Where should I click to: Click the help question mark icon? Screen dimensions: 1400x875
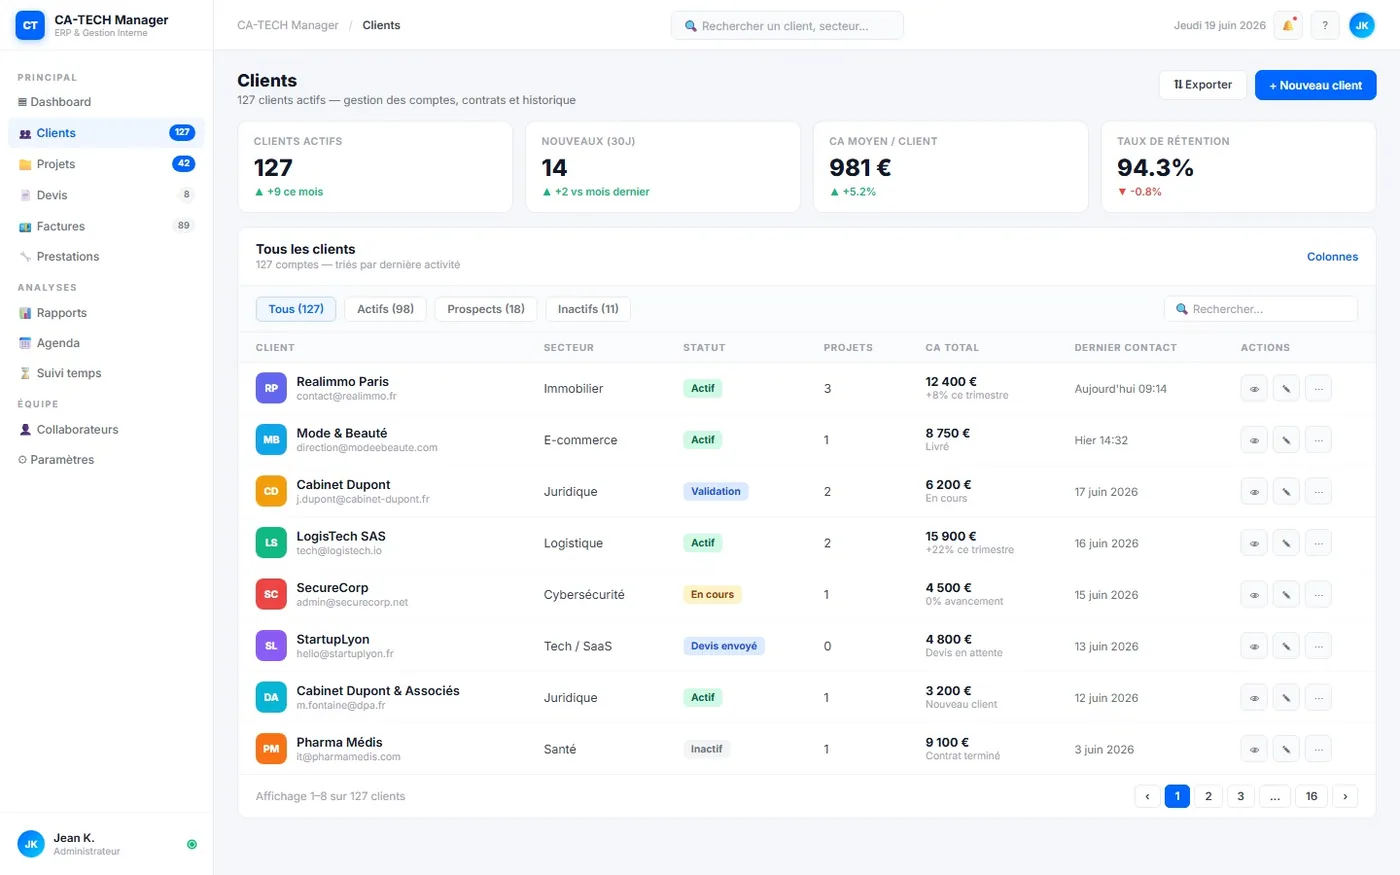point(1325,25)
